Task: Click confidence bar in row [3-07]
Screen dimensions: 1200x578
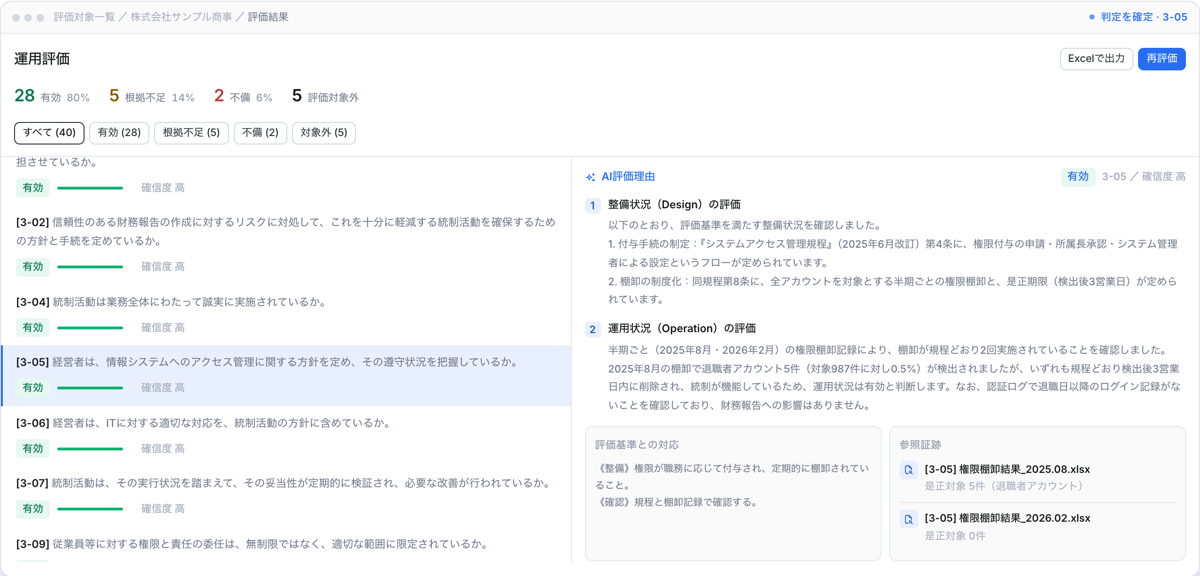Action: (x=90, y=509)
